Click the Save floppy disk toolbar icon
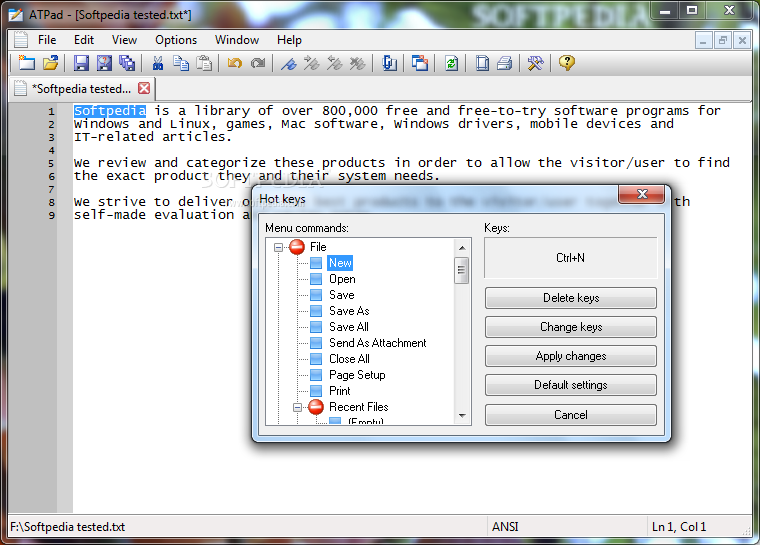 [x=81, y=63]
